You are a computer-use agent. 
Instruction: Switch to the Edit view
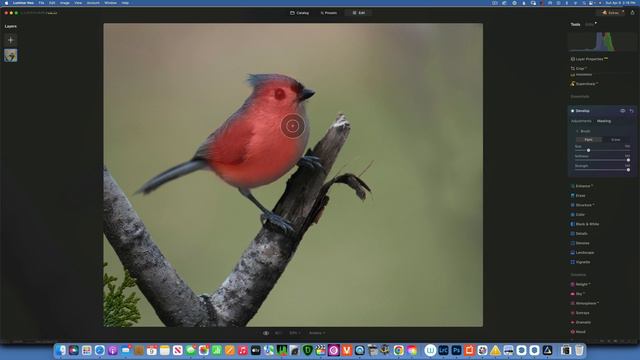pyautogui.click(x=359, y=13)
